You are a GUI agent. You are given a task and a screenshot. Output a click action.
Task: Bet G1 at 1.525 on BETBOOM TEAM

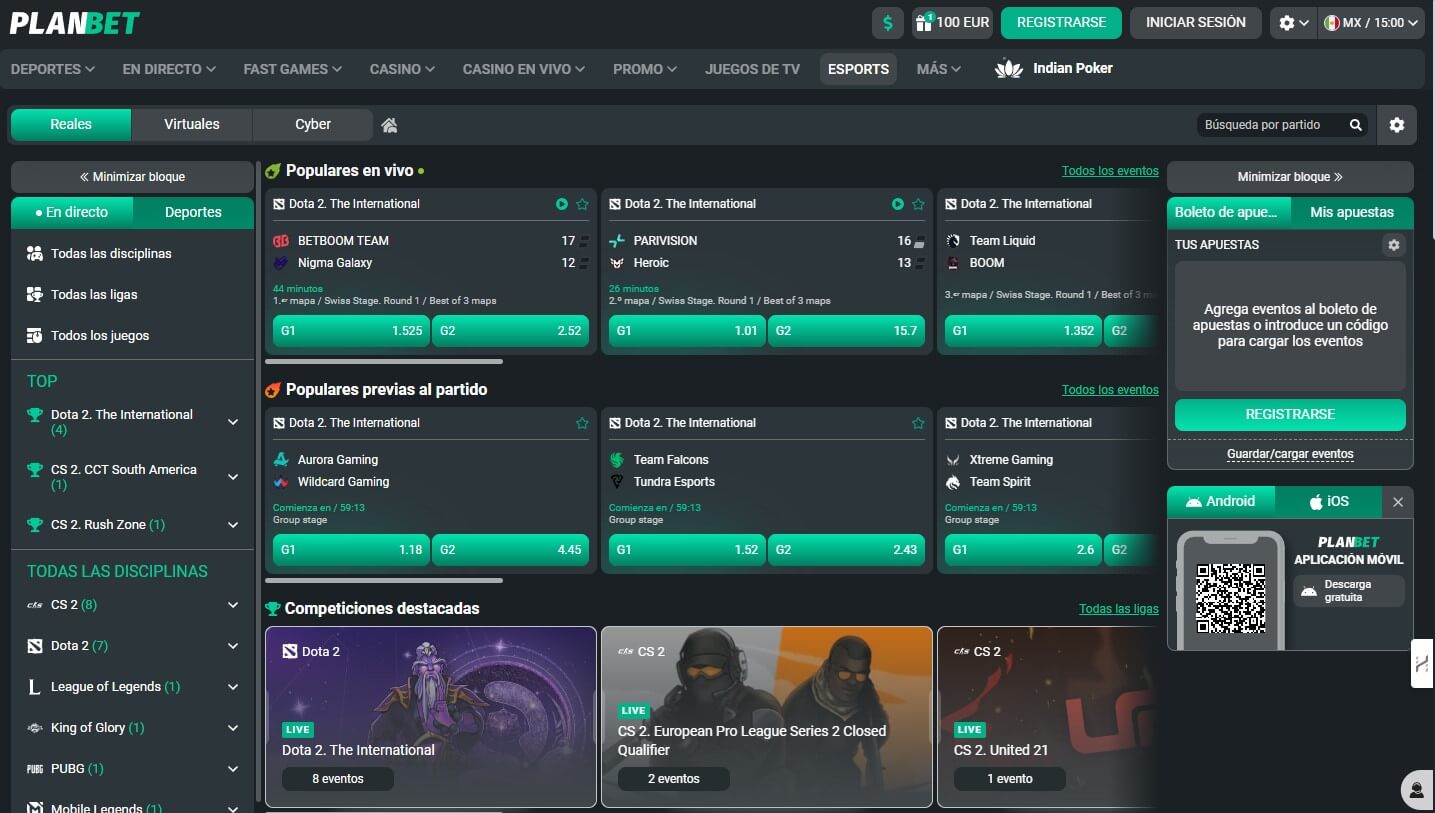click(351, 331)
